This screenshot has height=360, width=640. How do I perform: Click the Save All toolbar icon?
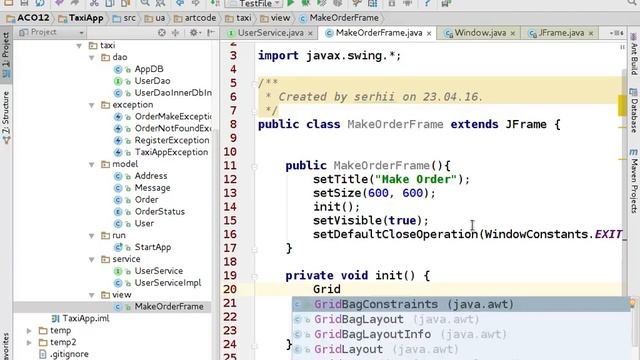24,3
